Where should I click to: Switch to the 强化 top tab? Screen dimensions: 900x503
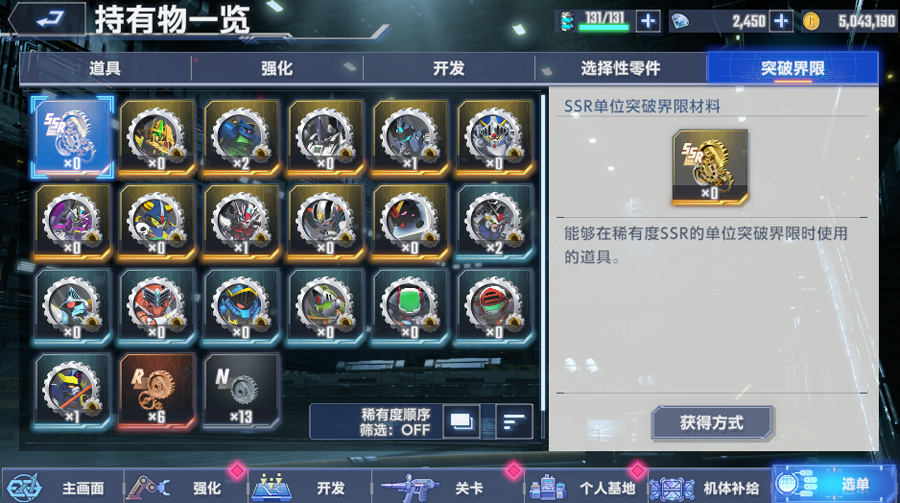click(277, 68)
